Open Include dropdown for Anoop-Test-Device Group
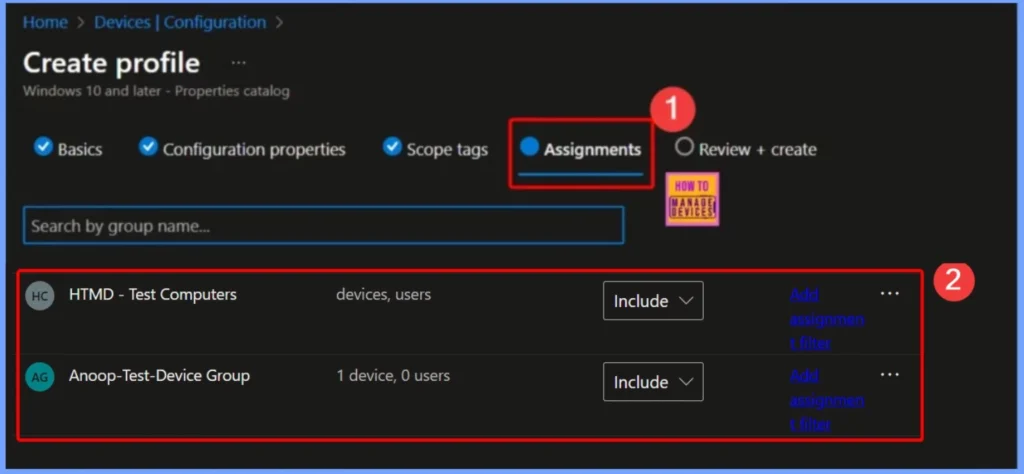 (653, 381)
